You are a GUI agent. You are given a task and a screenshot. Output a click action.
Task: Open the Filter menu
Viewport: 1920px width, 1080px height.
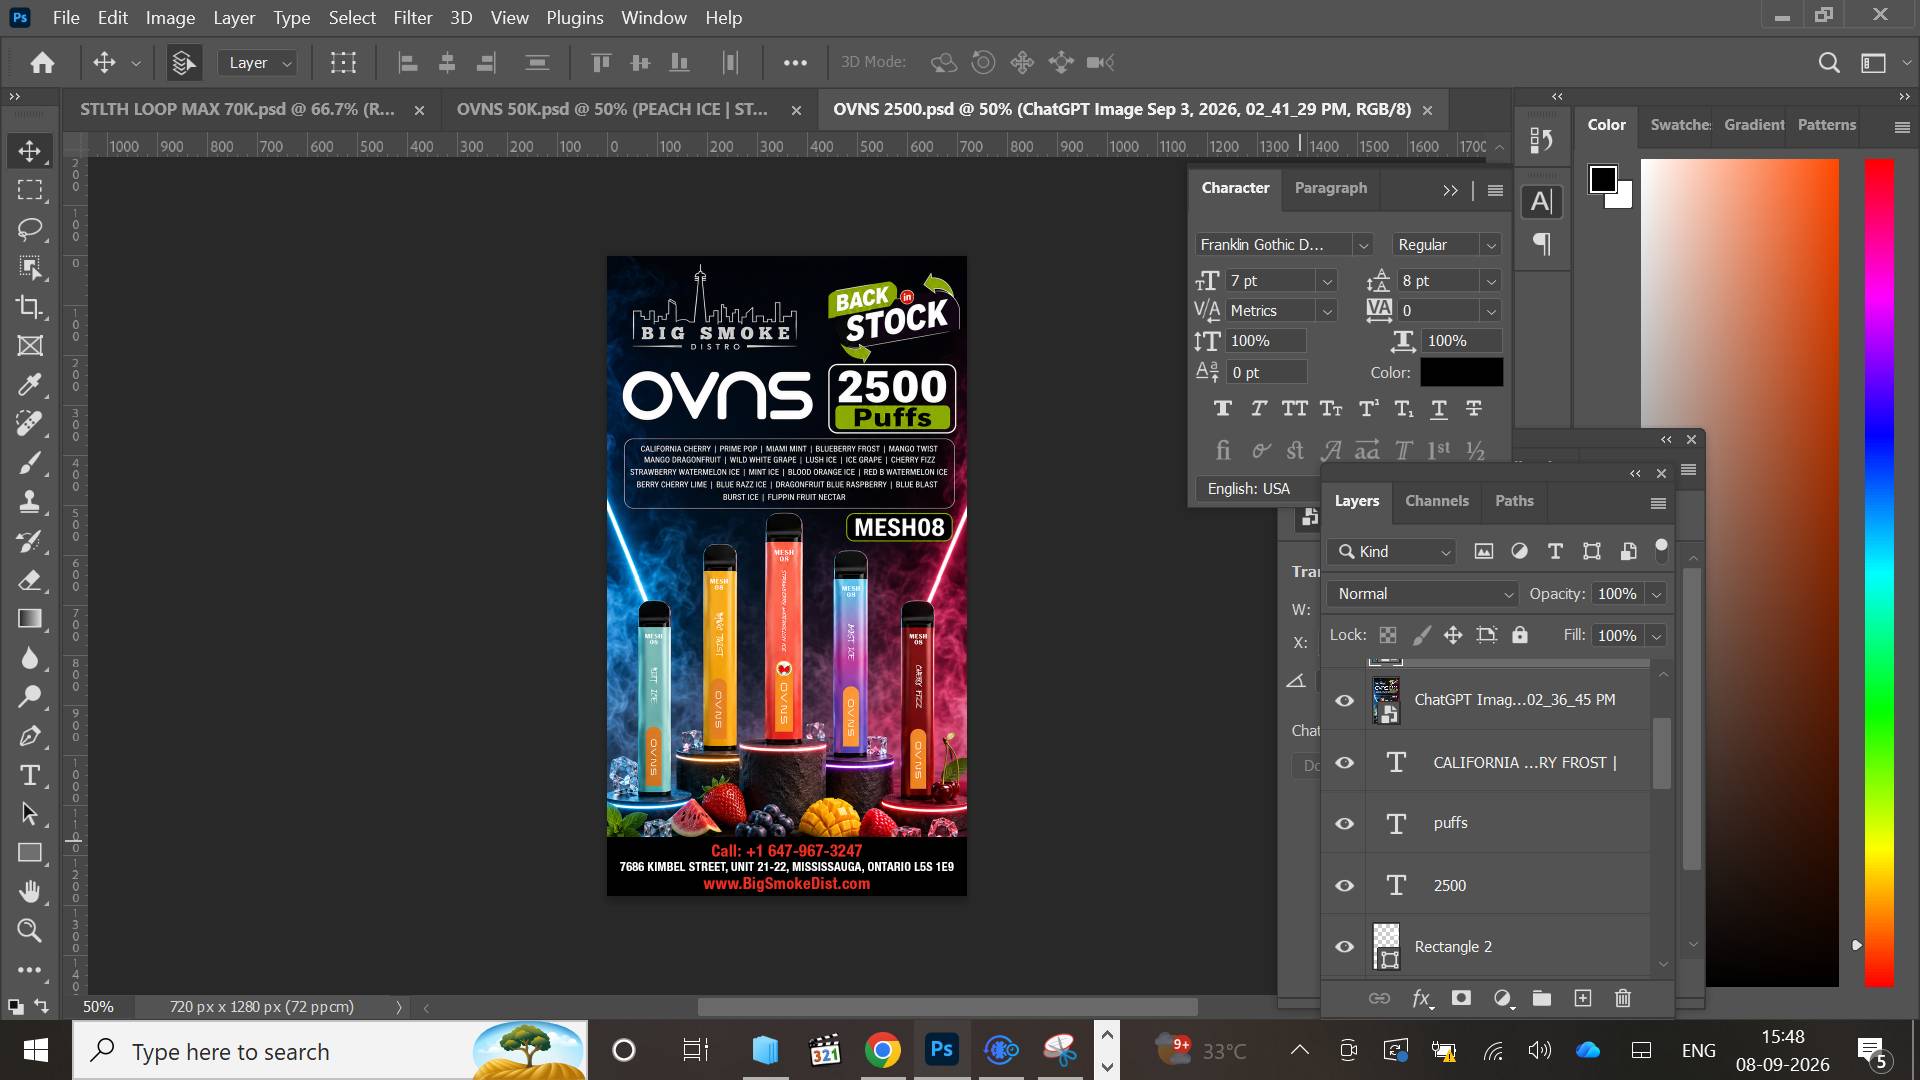point(412,18)
